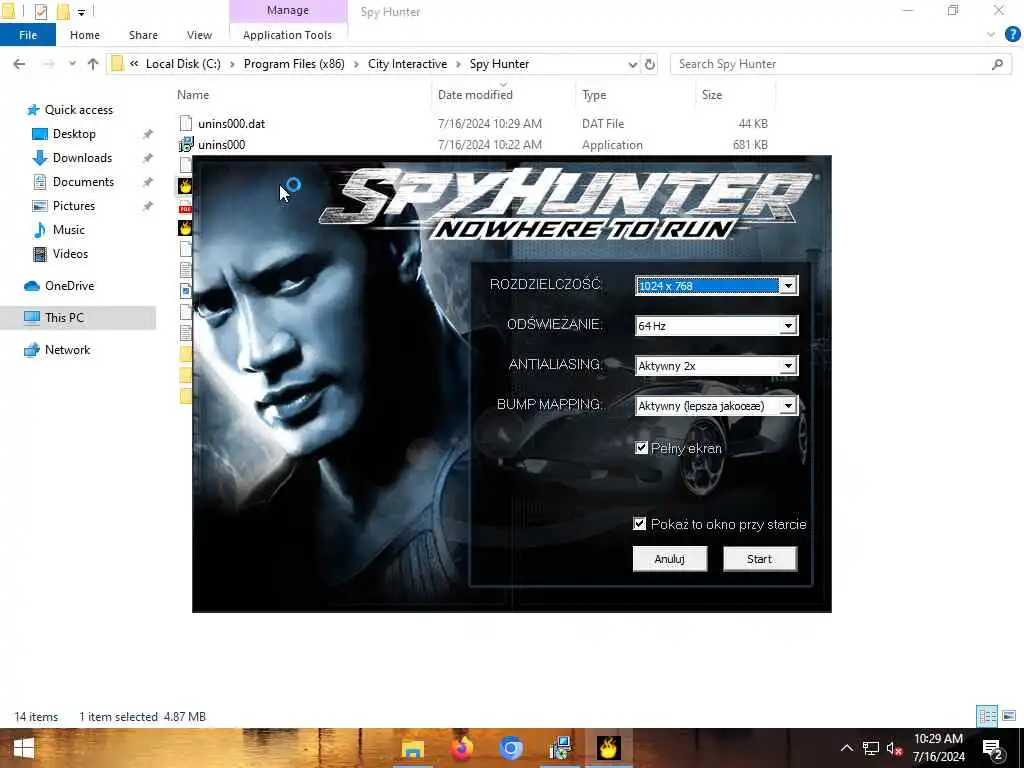Refresh the Spy Hunter folder

point(650,64)
